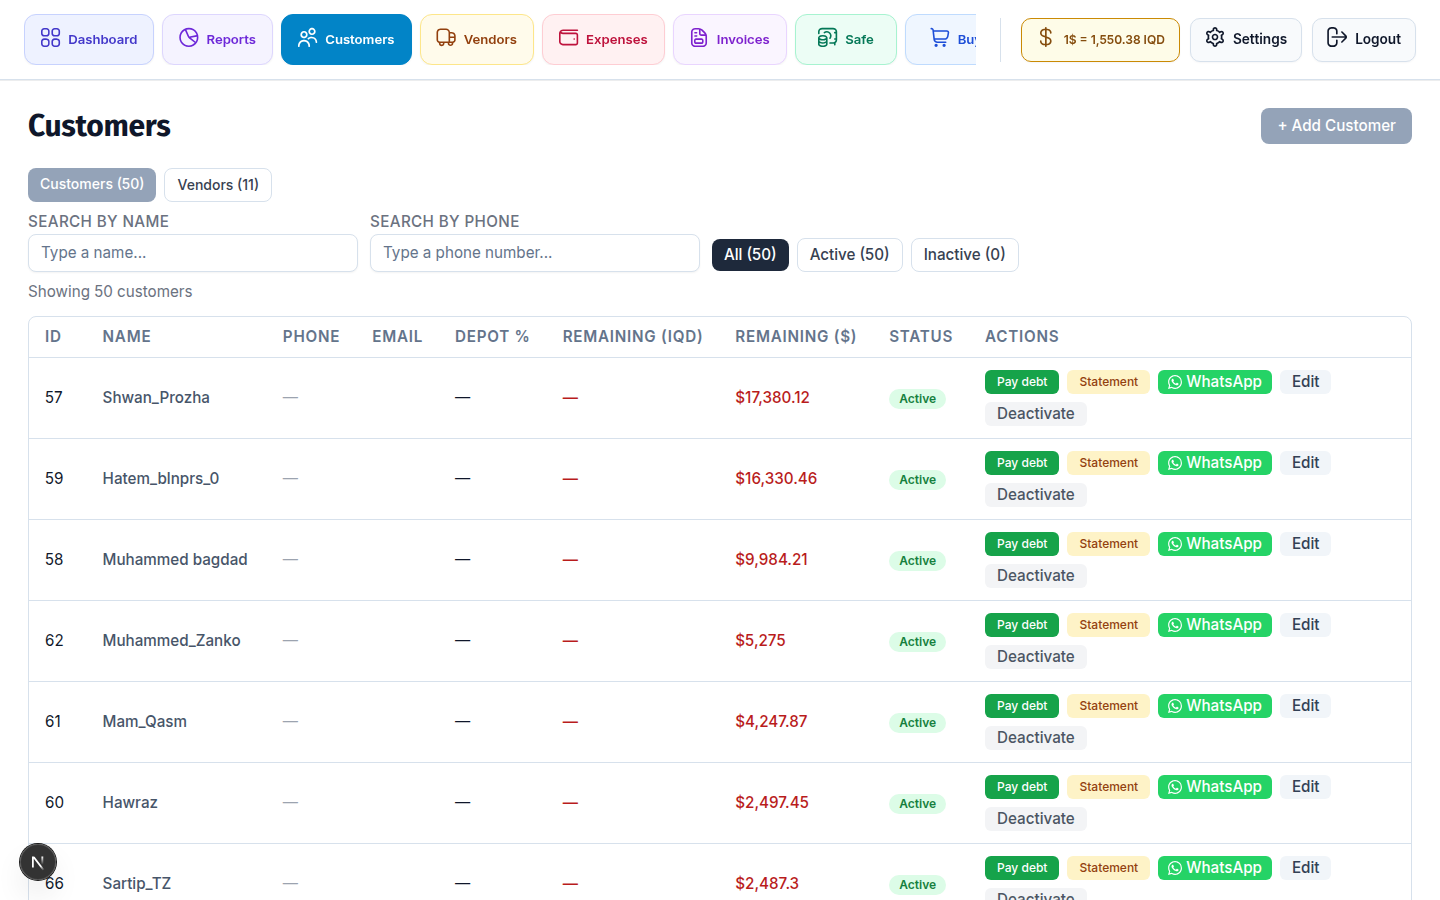Open the Reports page

(217, 39)
